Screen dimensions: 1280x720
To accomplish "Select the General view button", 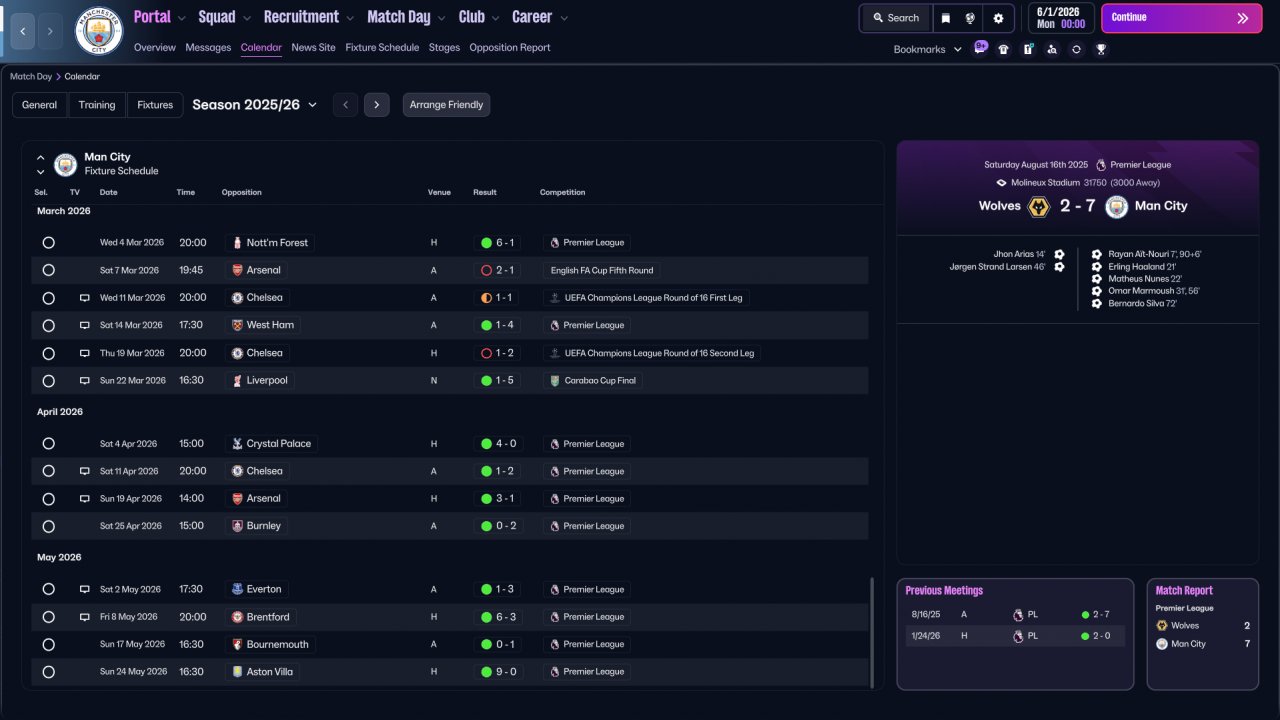I will point(40,105).
